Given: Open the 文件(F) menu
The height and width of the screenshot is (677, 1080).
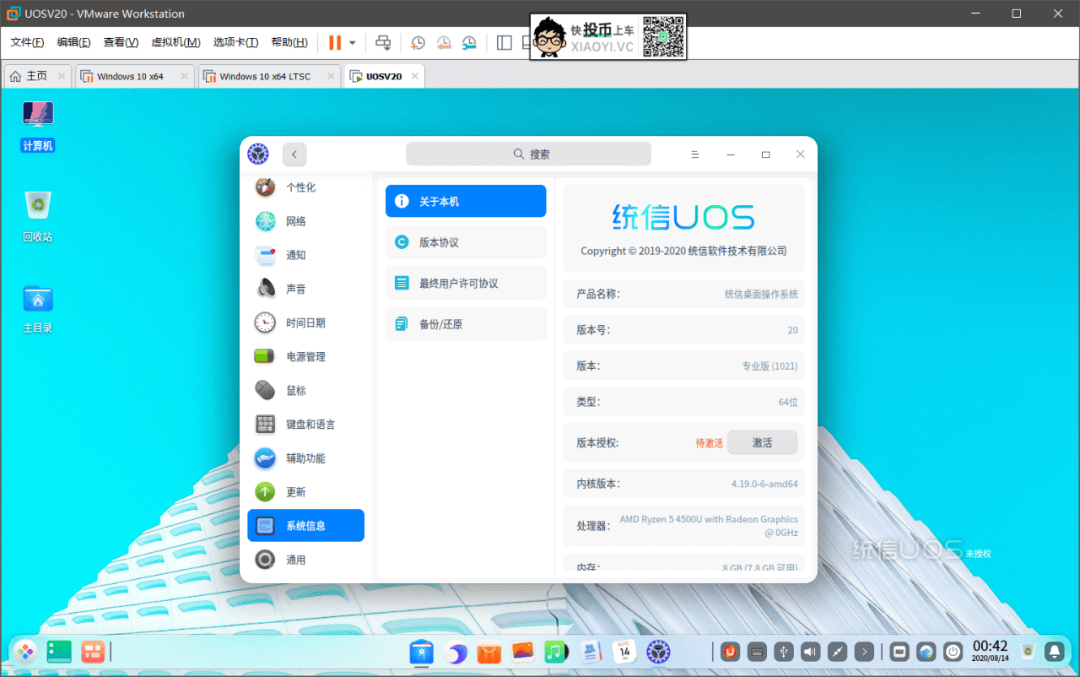Looking at the screenshot, I should (27, 43).
